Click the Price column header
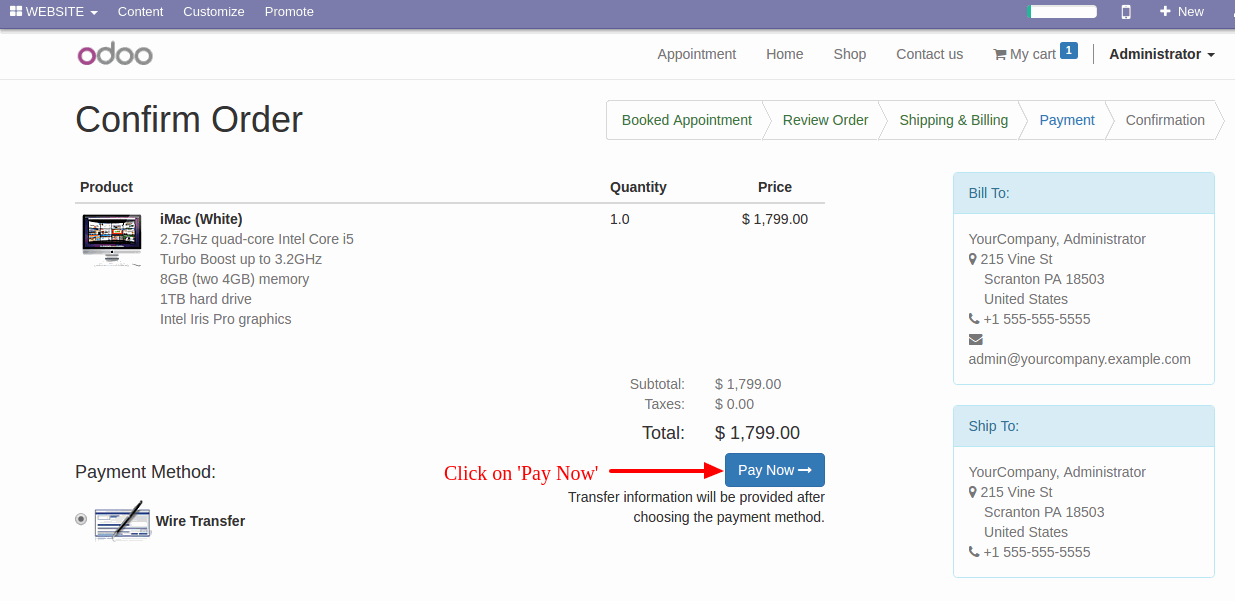This screenshot has width=1235, height=601. click(775, 187)
